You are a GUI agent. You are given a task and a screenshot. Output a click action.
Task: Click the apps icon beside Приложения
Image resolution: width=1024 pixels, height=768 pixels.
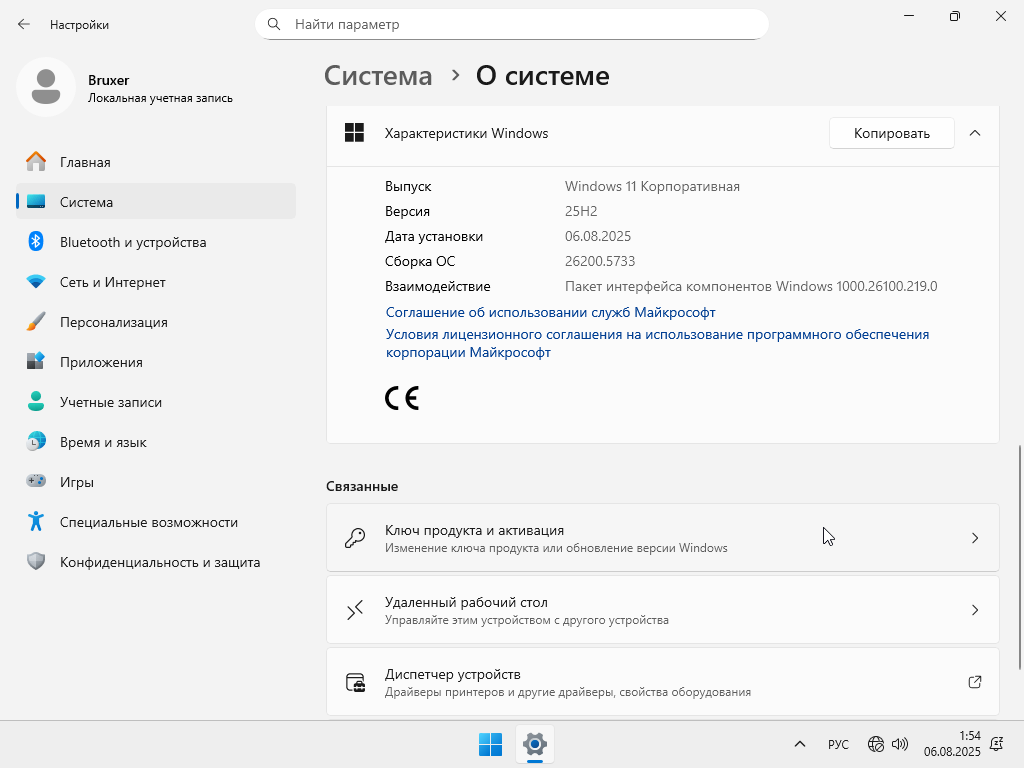36,361
